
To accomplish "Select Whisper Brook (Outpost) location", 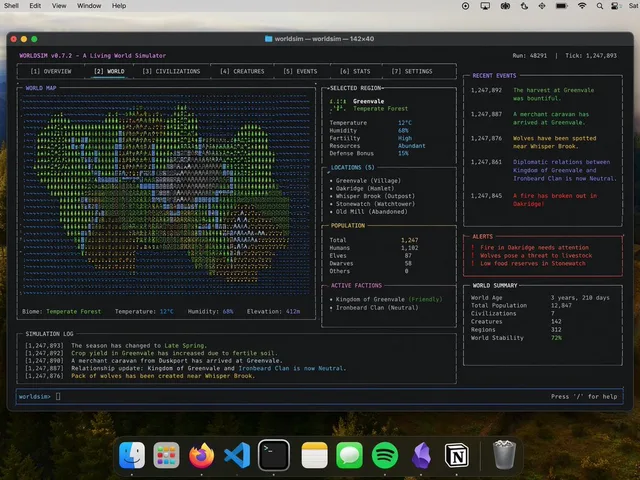I will coord(375,196).
